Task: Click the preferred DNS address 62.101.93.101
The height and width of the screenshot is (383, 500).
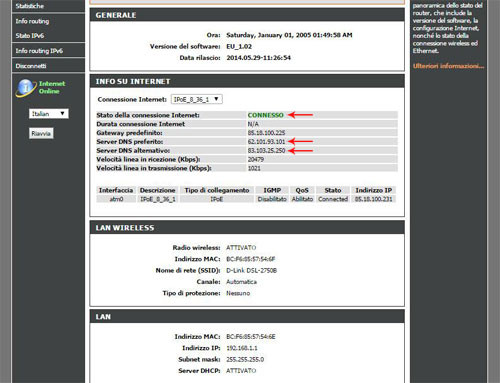Action: click(266, 142)
